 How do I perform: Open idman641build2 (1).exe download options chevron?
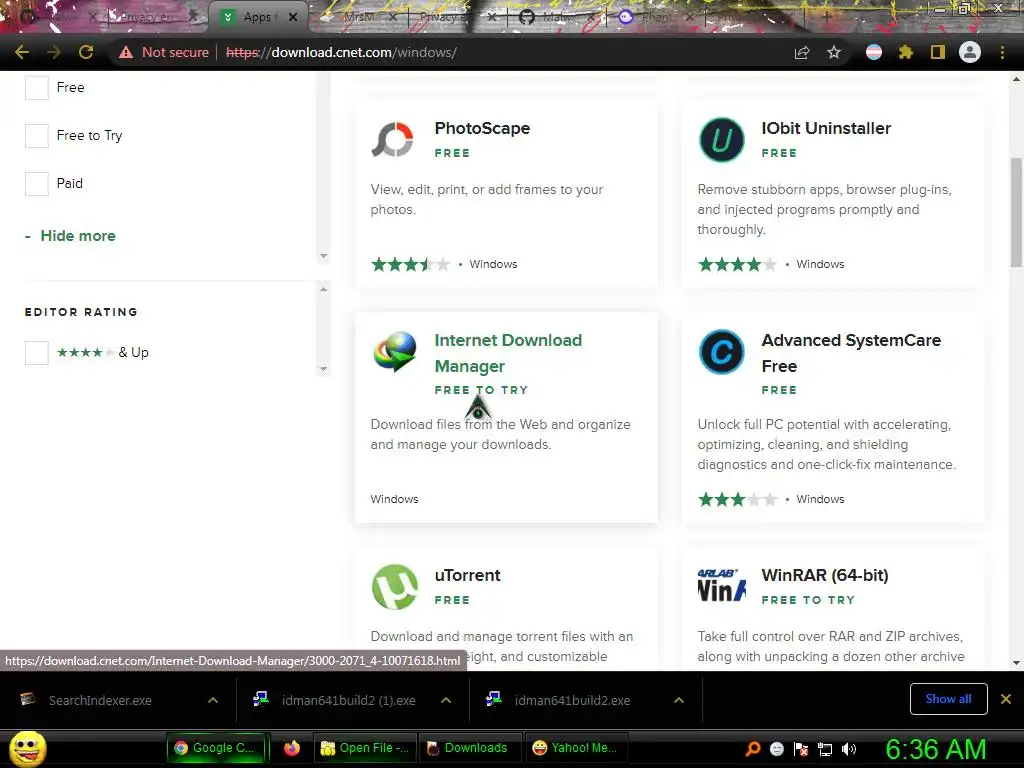click(445, 700)
